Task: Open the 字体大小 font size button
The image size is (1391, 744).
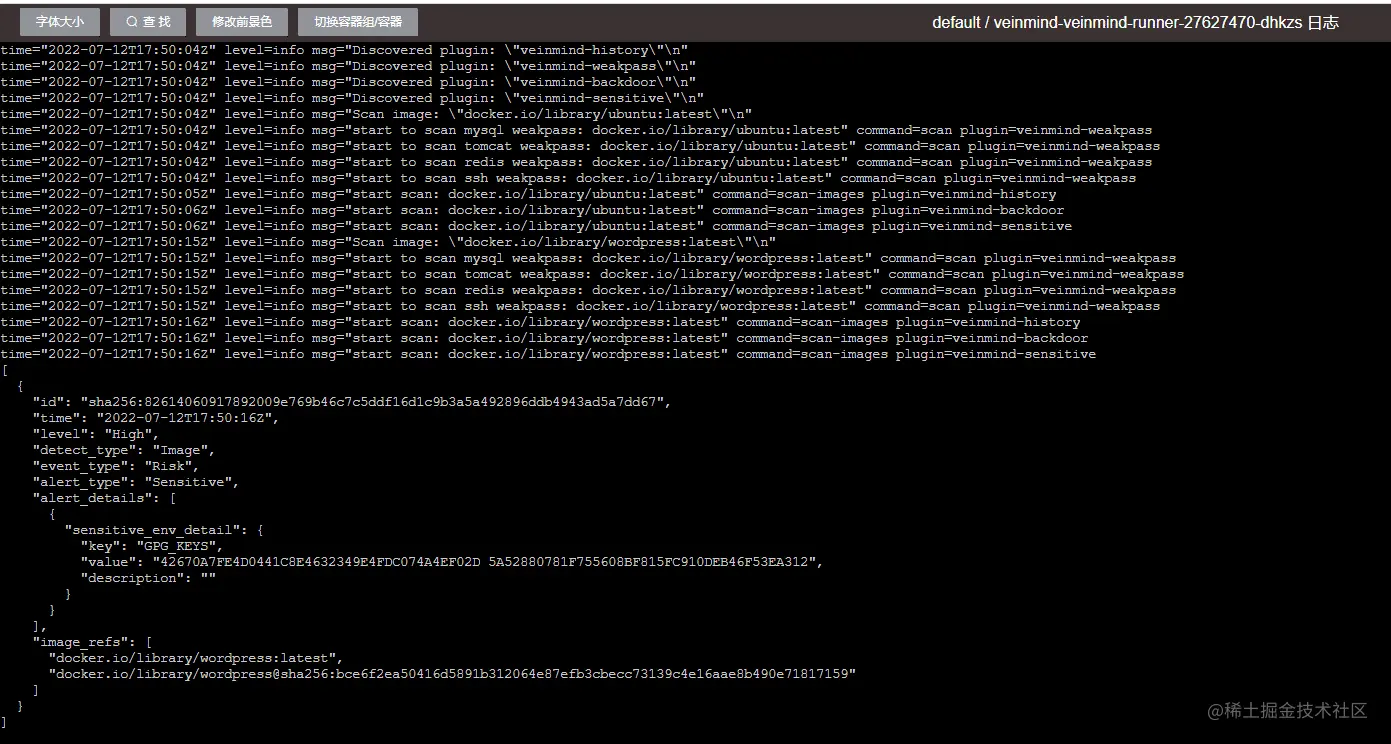Action: [x=59, y=22]
